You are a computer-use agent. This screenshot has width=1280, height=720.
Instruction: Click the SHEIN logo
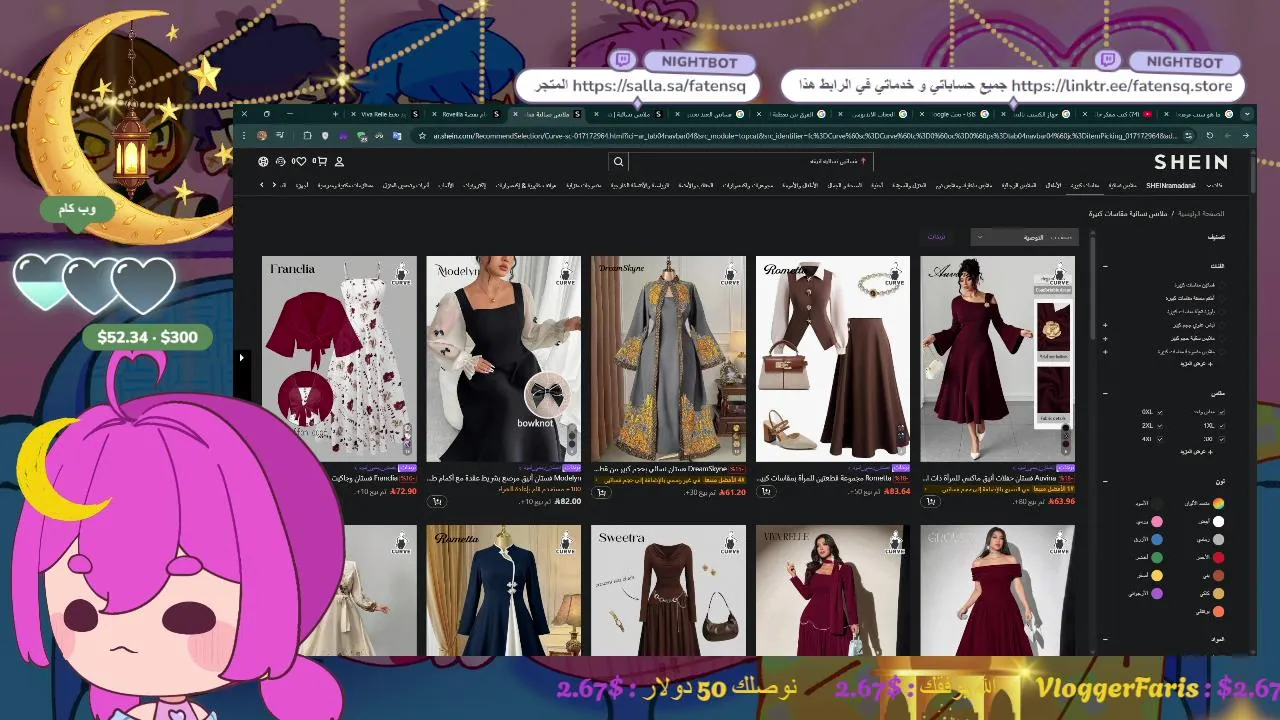tap(1191, 162)
